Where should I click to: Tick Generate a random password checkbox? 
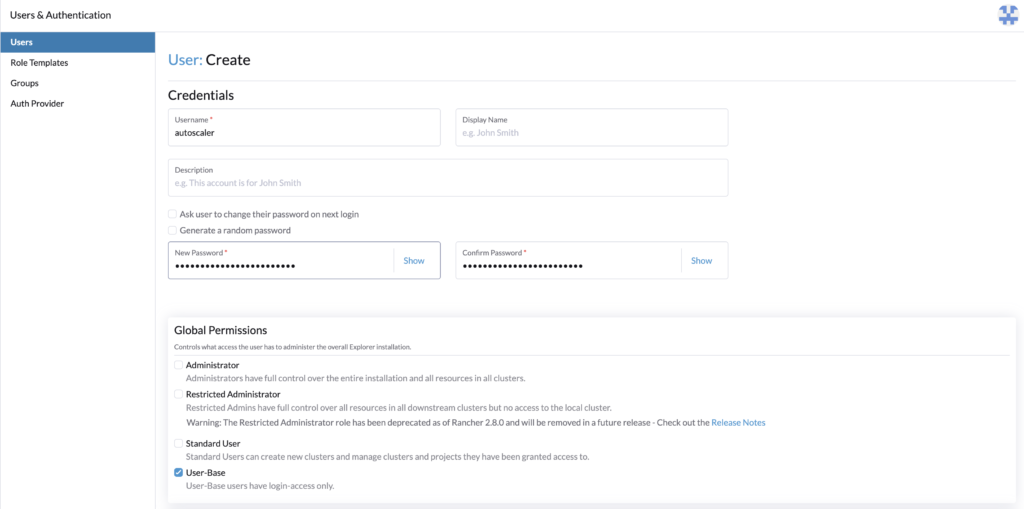[x=172, y=230]
